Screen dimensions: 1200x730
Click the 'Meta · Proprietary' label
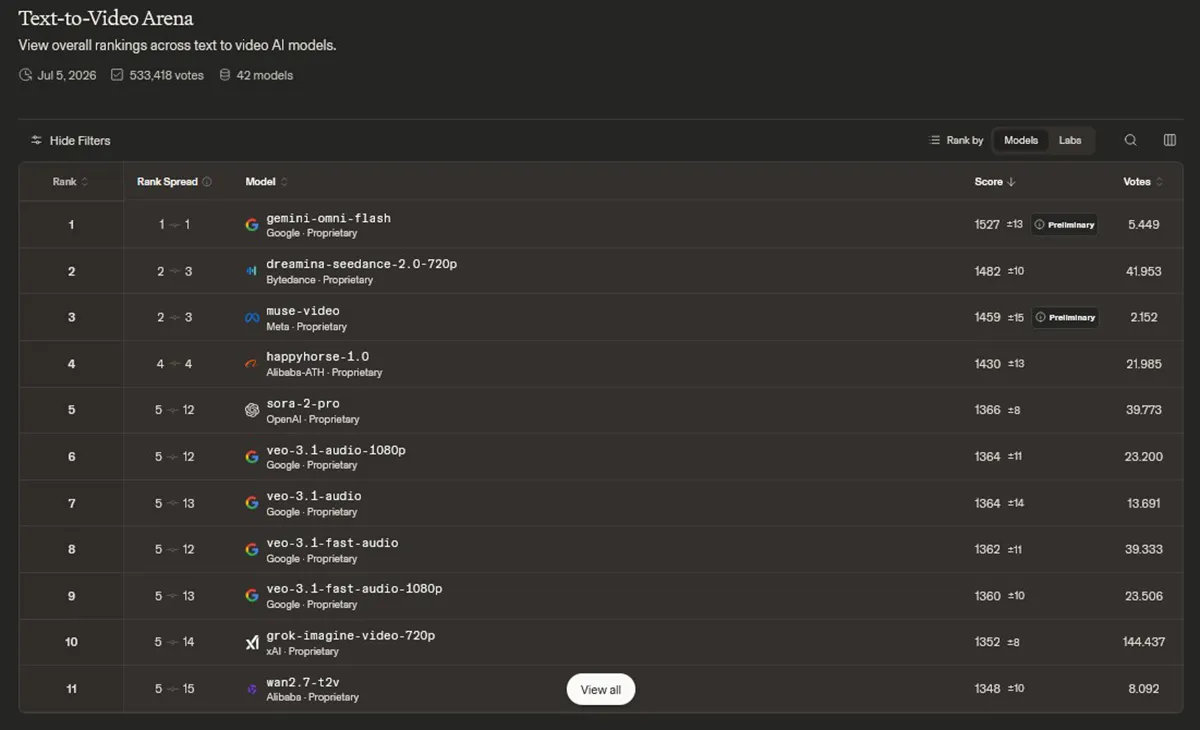point(306,327)
